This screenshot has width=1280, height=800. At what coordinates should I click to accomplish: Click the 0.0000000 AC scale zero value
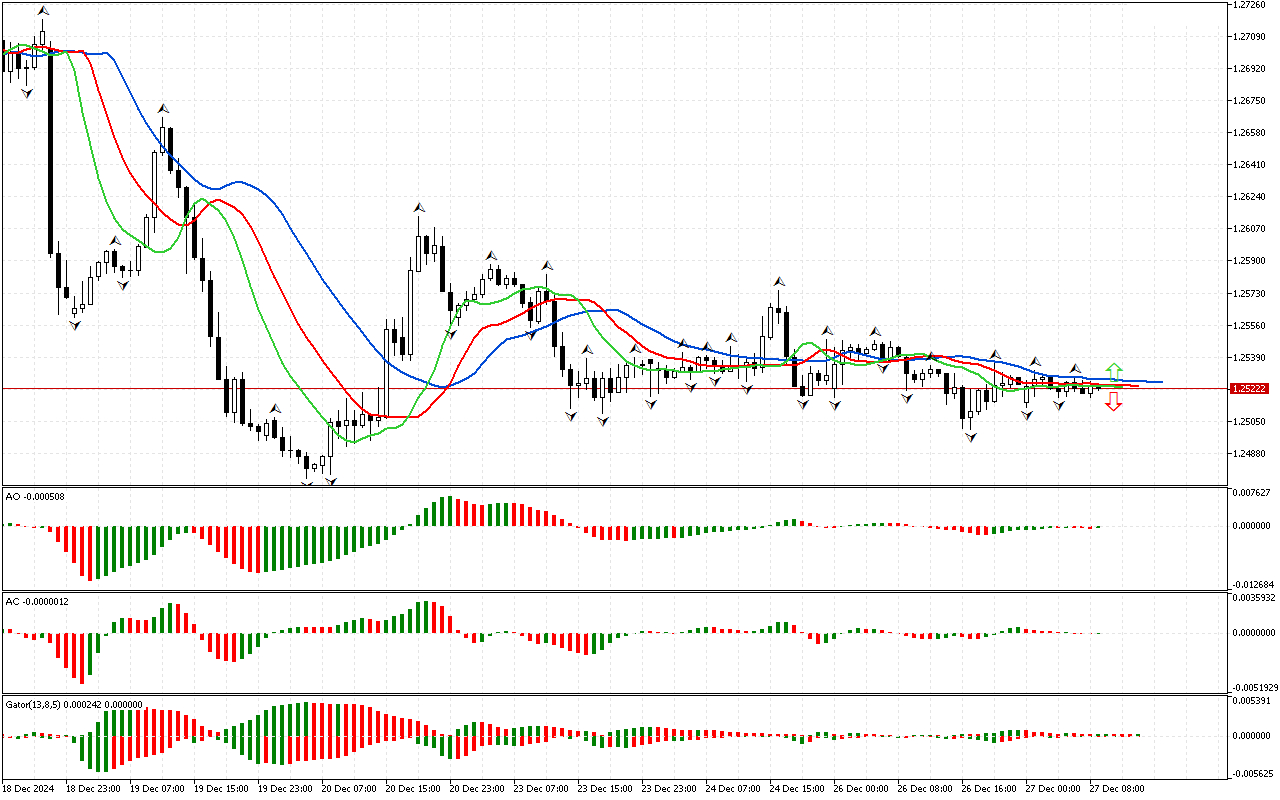pos(1254,633)
